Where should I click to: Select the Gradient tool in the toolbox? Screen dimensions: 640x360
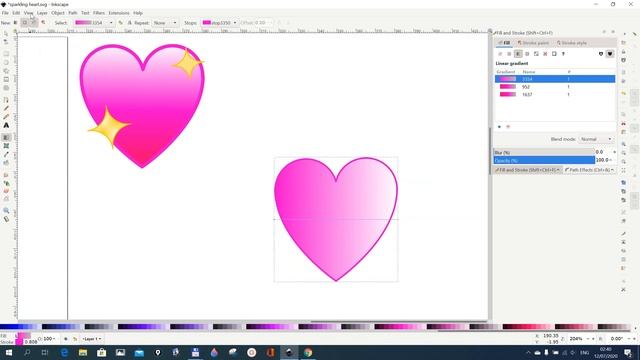point(6,138)
